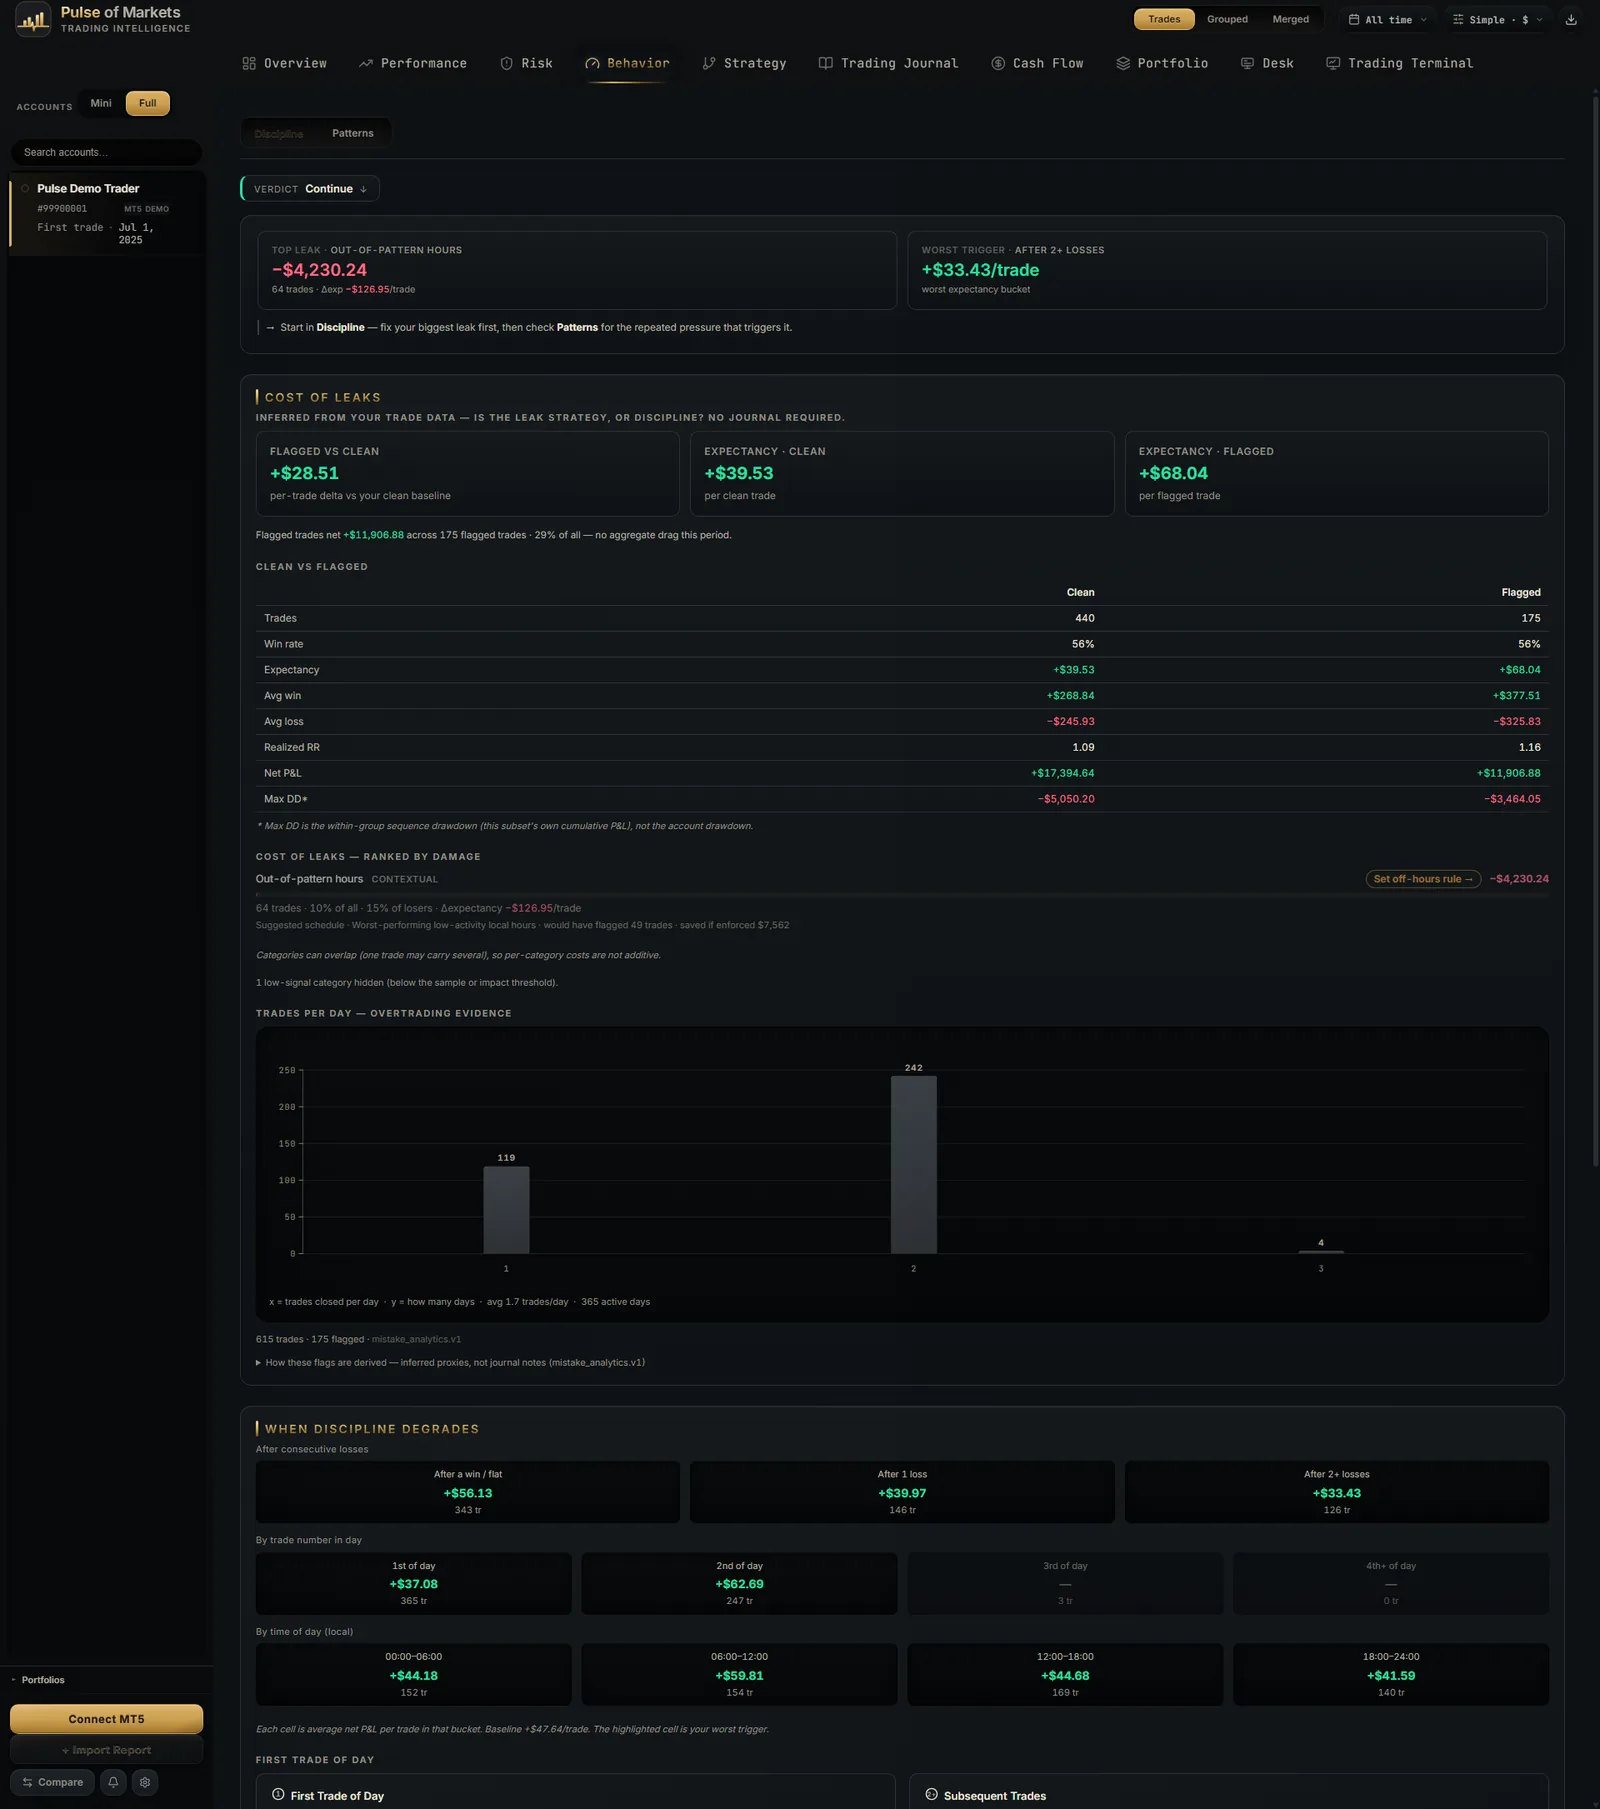The height and width of the screenshot is (1809, 1600).
Task: Switch to the Discipline sub-tab
Action: pyautogui.click(x=279, y=134)
